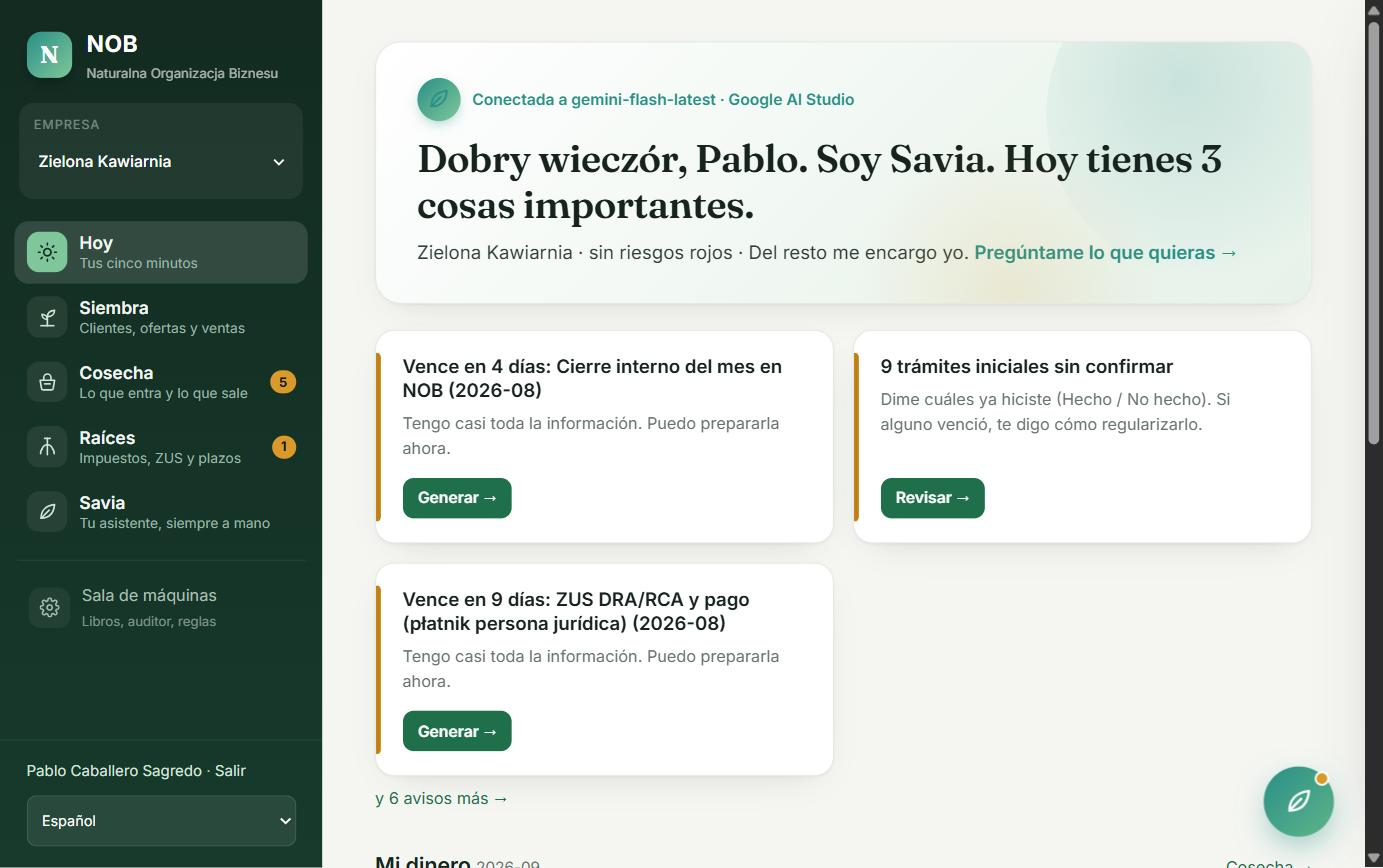Viewport: 1383px width, 868px height.
Task: Open the Español language selector
Action: pos(161,821)
